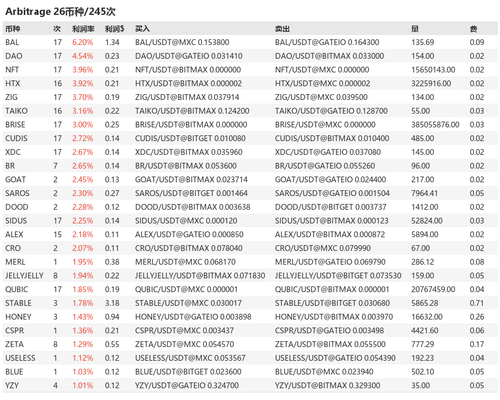Screen dimensions: 500x400
Task: Click the NFT coin name cell
Action: (12, 70)
